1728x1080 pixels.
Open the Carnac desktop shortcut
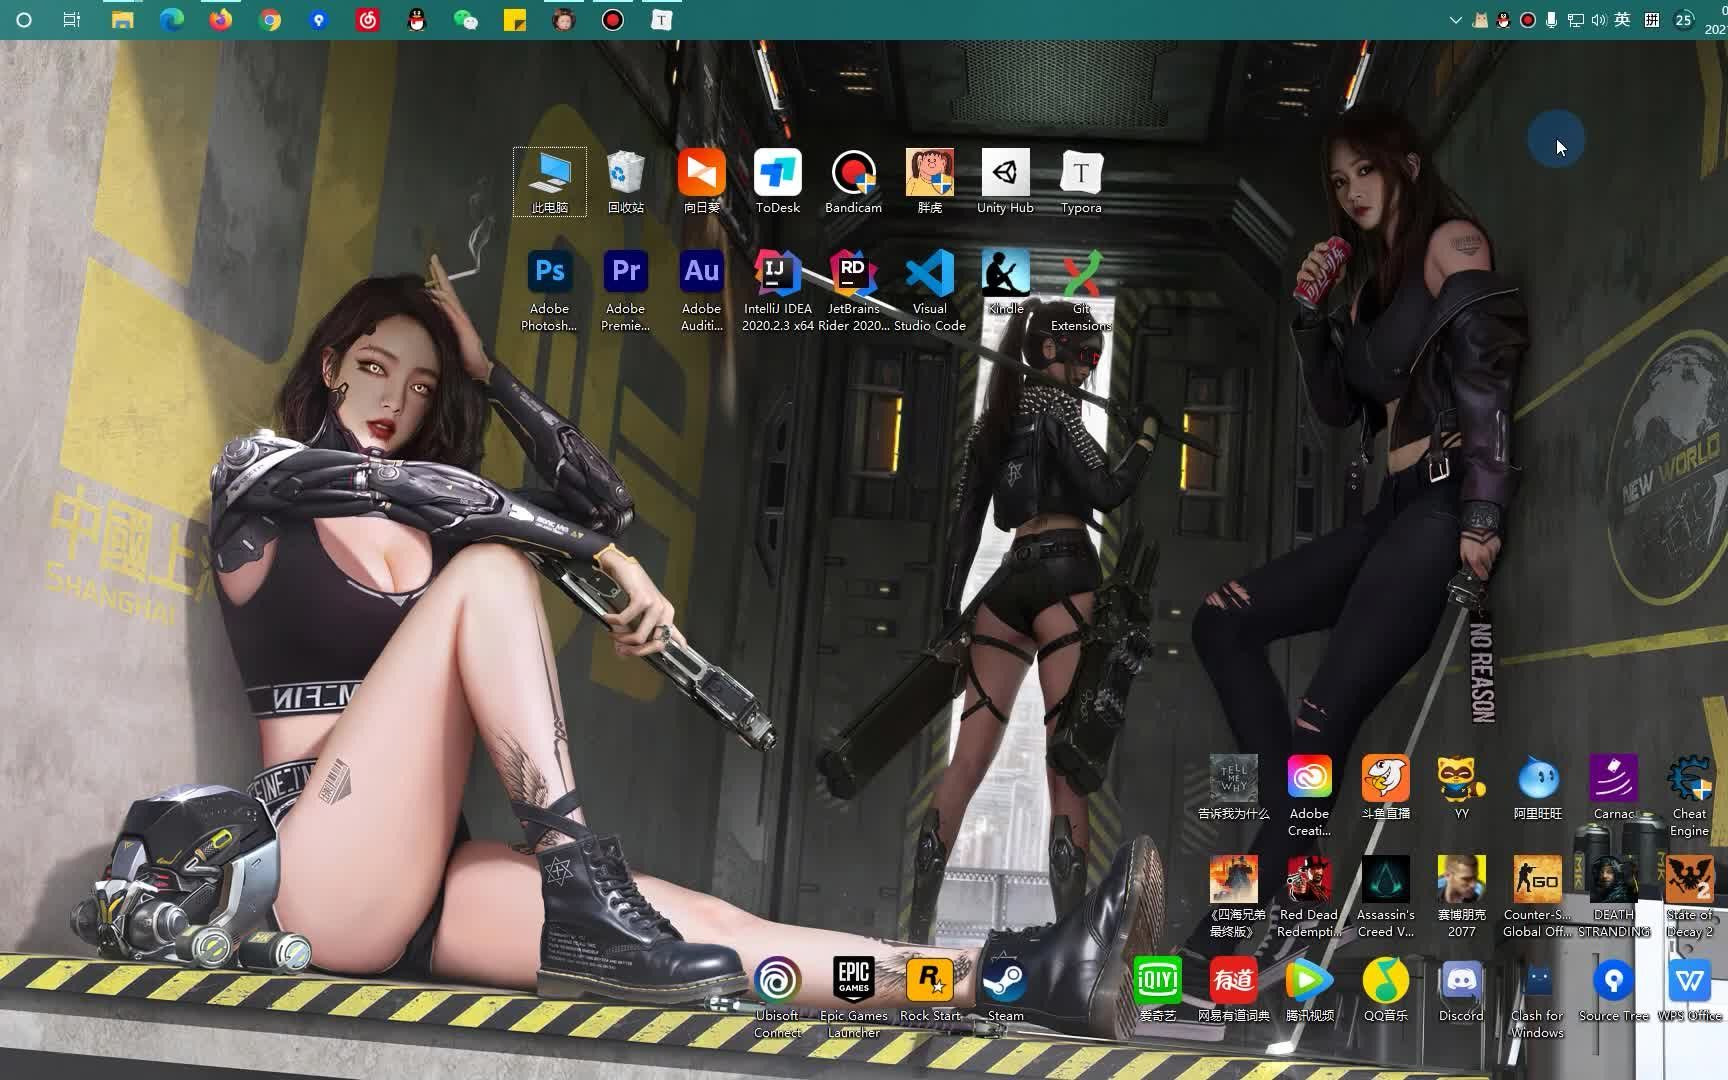(x=1614, y=788)
